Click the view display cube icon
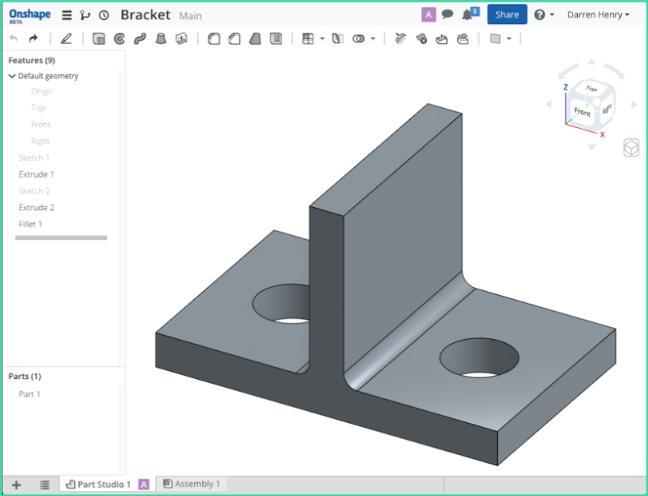Image resolution: width=648 pixels, height=496 pixels. point(631,148)
